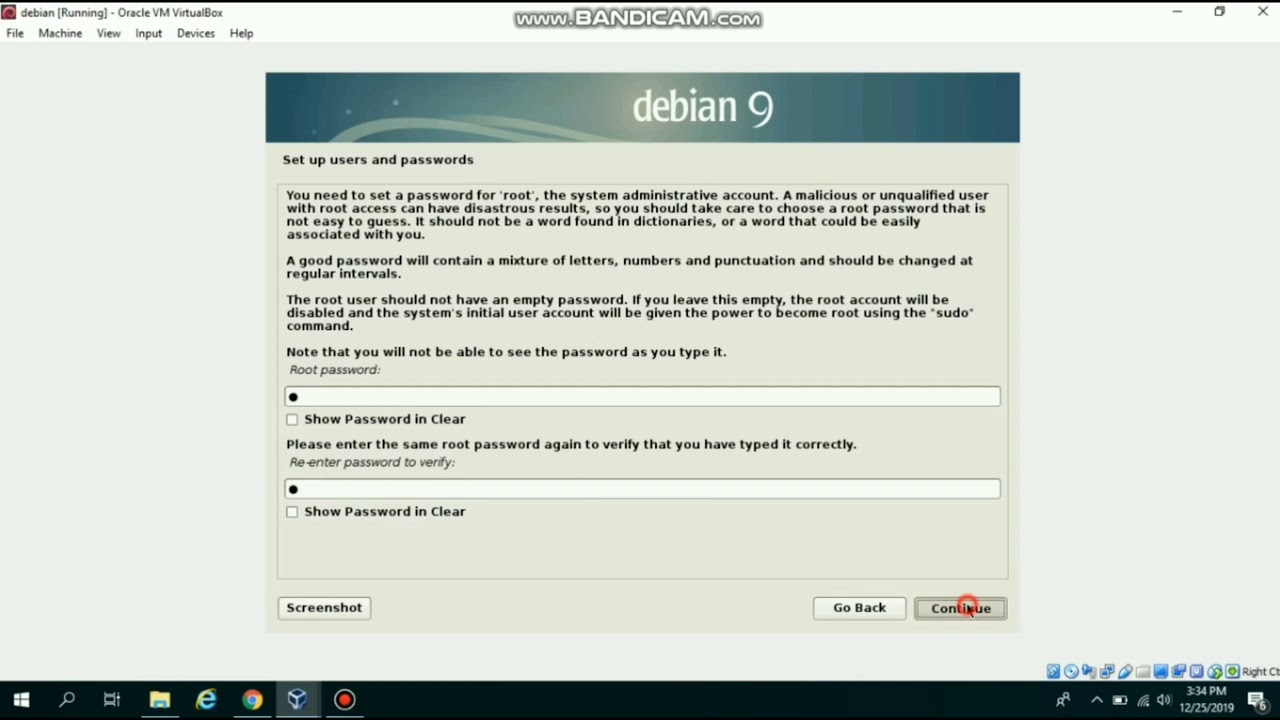Click the Continue button
The height and width of the screenshot is (720, 1280).
tap(960, 608)
